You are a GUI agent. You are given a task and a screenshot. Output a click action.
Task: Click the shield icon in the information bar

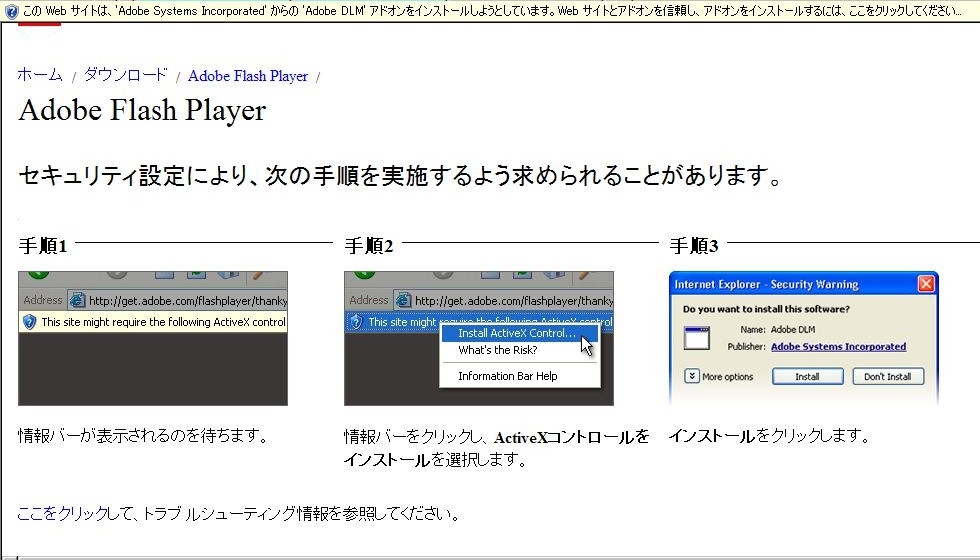[11, 11]
